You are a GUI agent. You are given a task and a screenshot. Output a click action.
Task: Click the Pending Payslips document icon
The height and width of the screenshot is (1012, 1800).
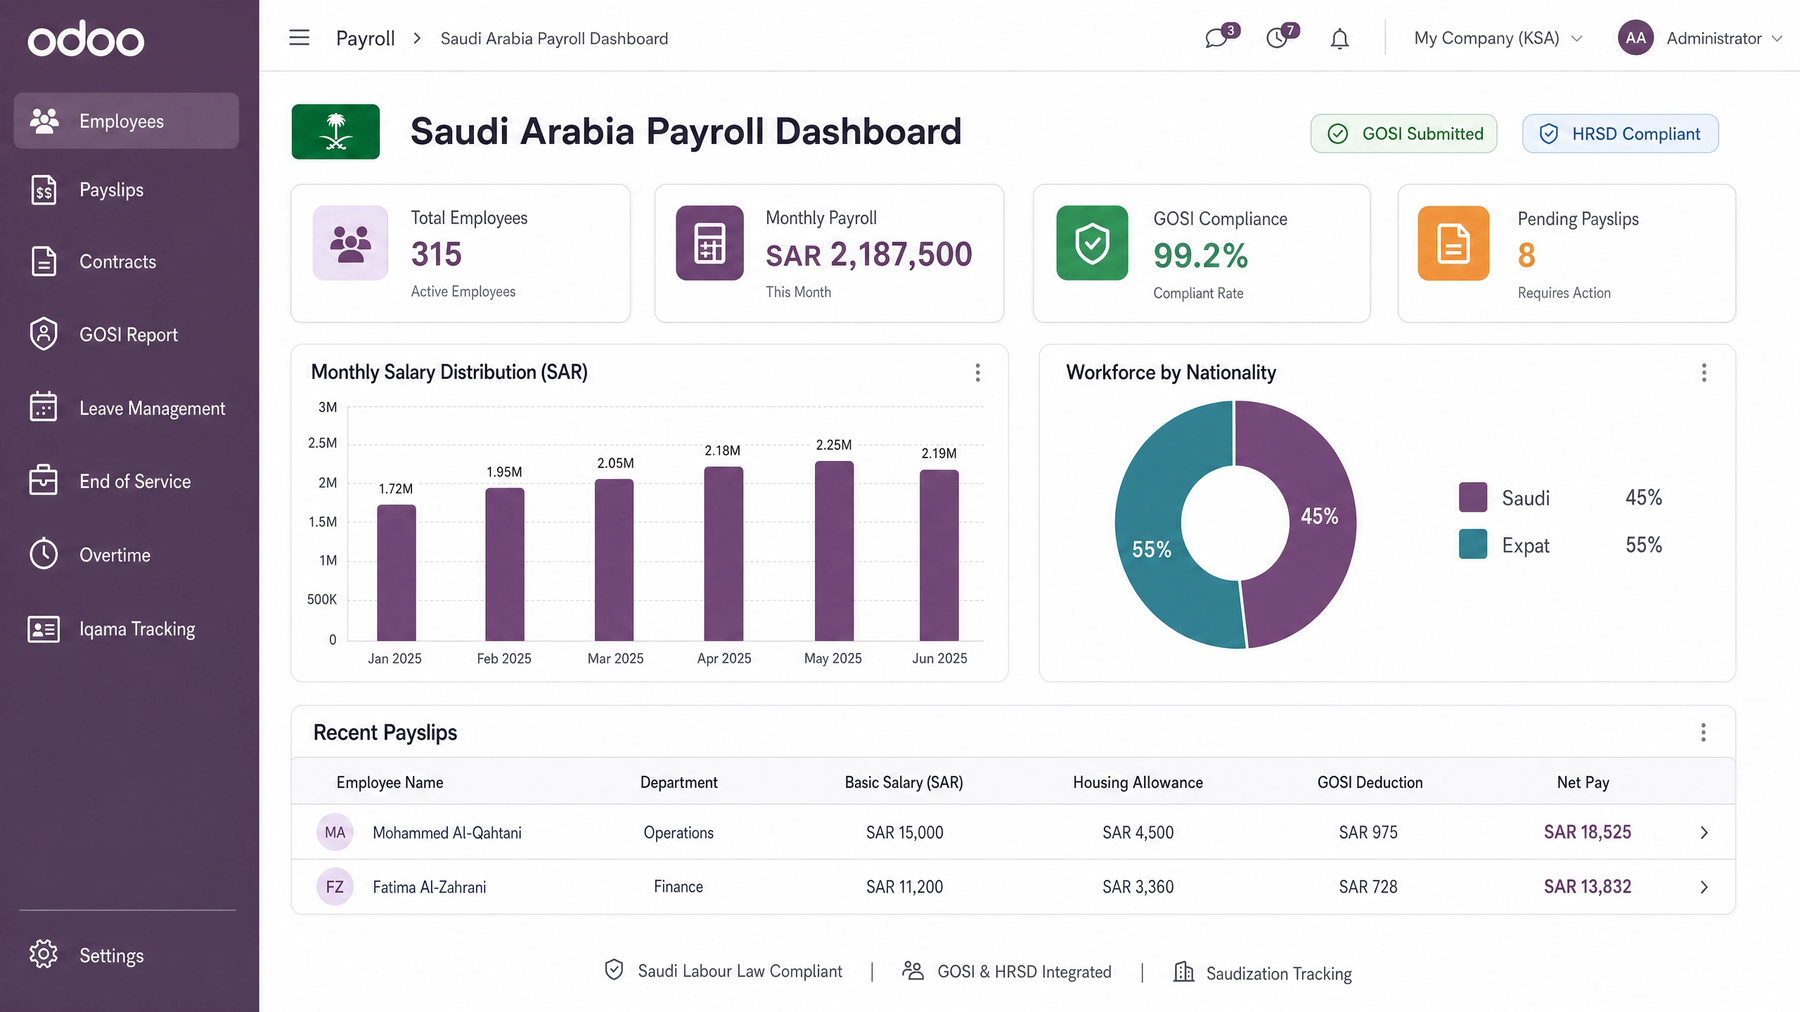(1454, 243)
